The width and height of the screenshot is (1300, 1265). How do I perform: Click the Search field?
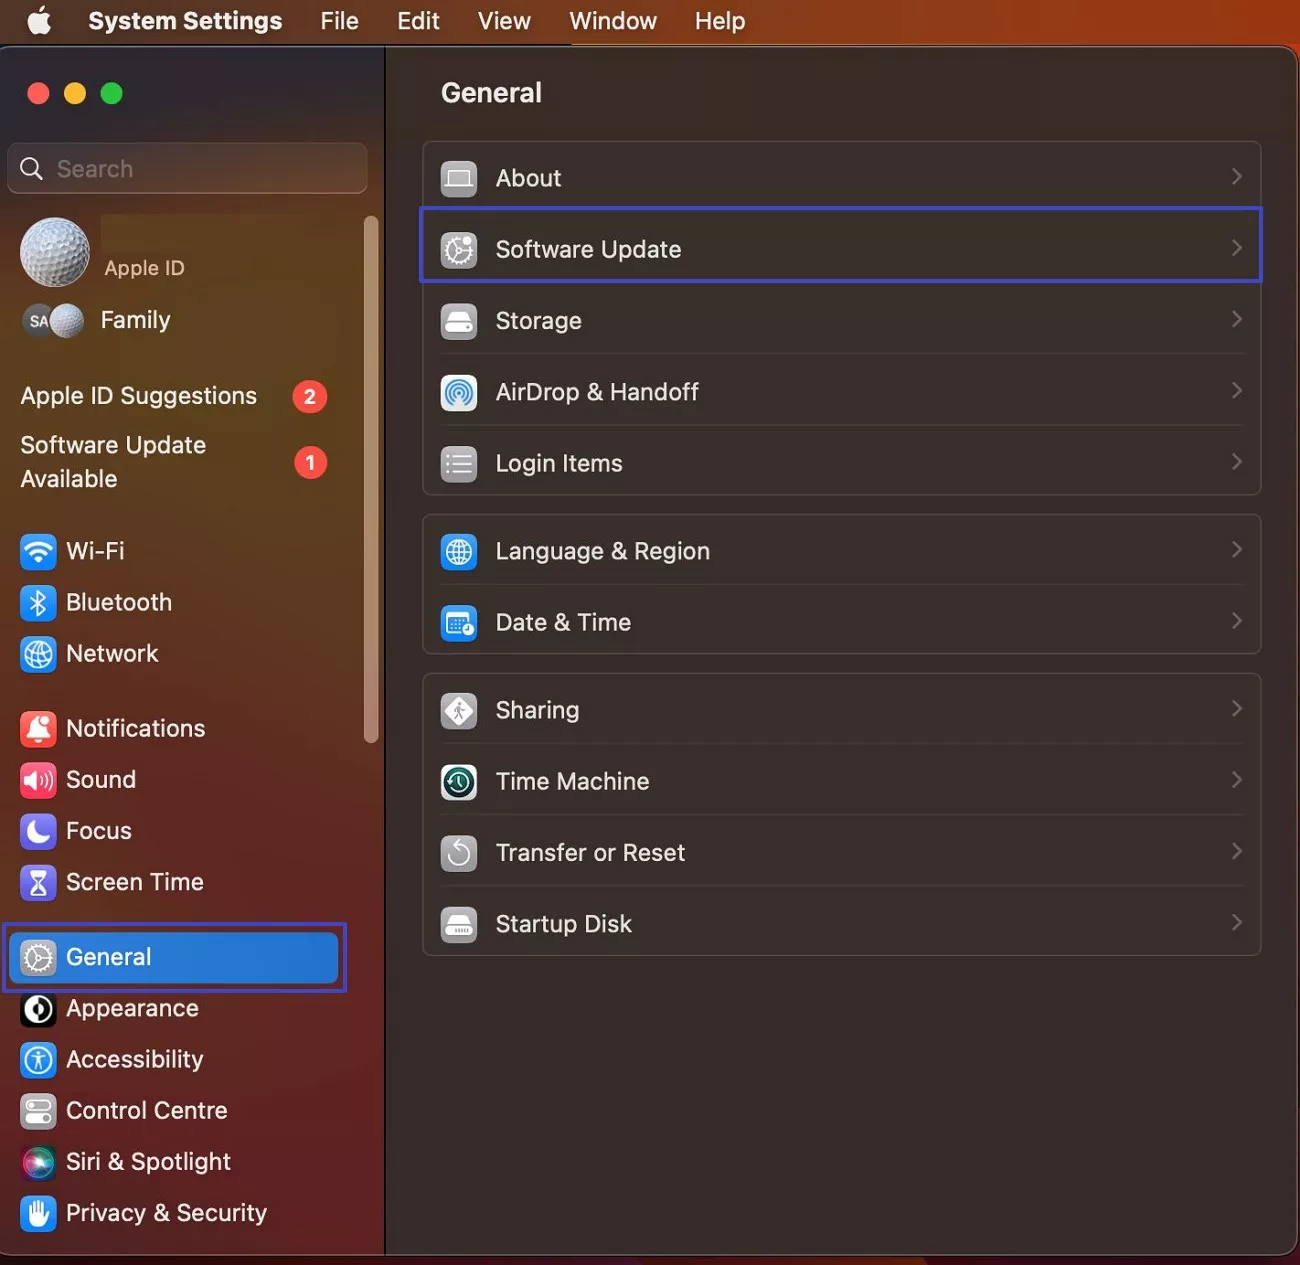click(187, 168)
